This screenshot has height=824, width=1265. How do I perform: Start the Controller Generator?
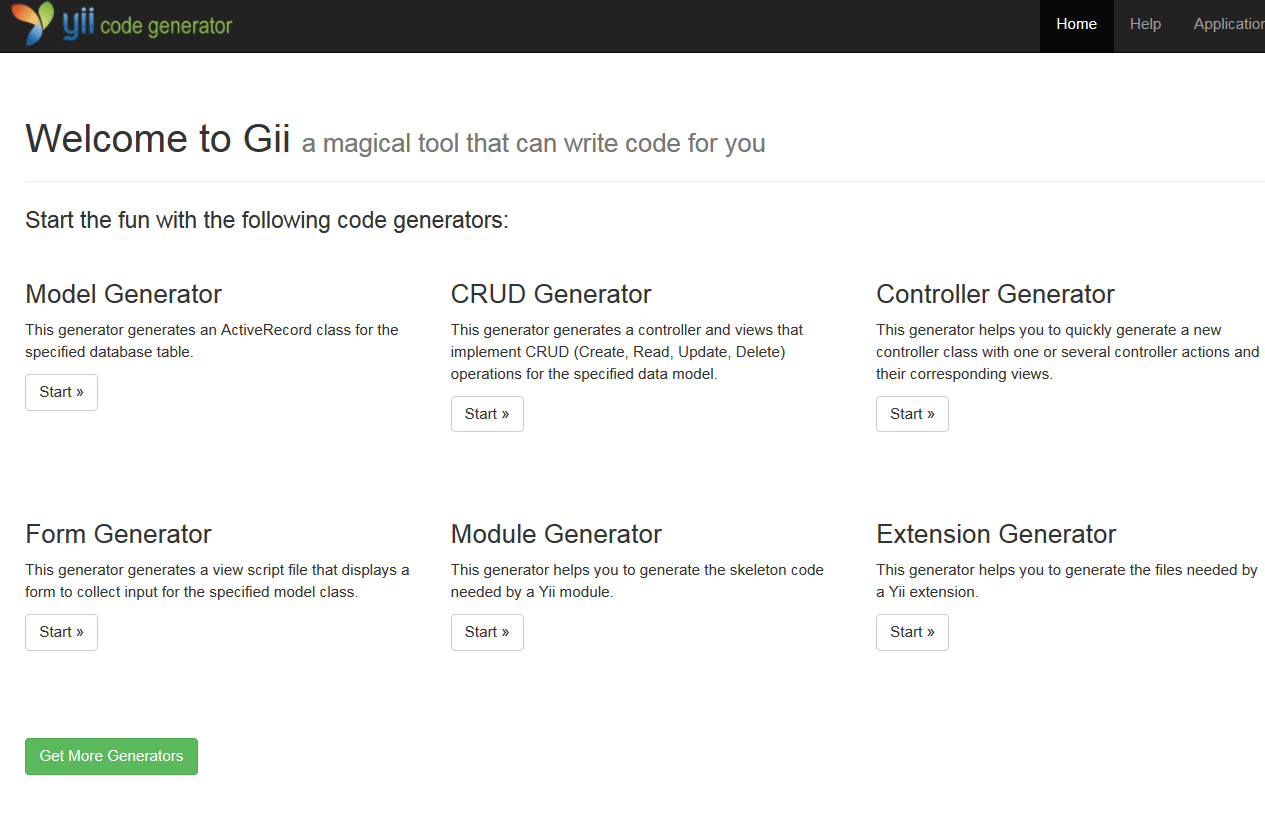(912, 414)
